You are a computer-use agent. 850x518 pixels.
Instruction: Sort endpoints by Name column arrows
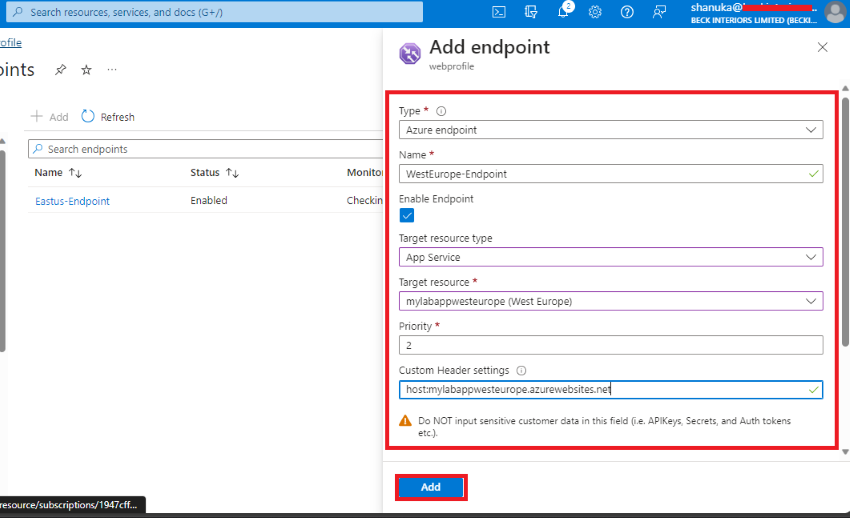[75, 173]
